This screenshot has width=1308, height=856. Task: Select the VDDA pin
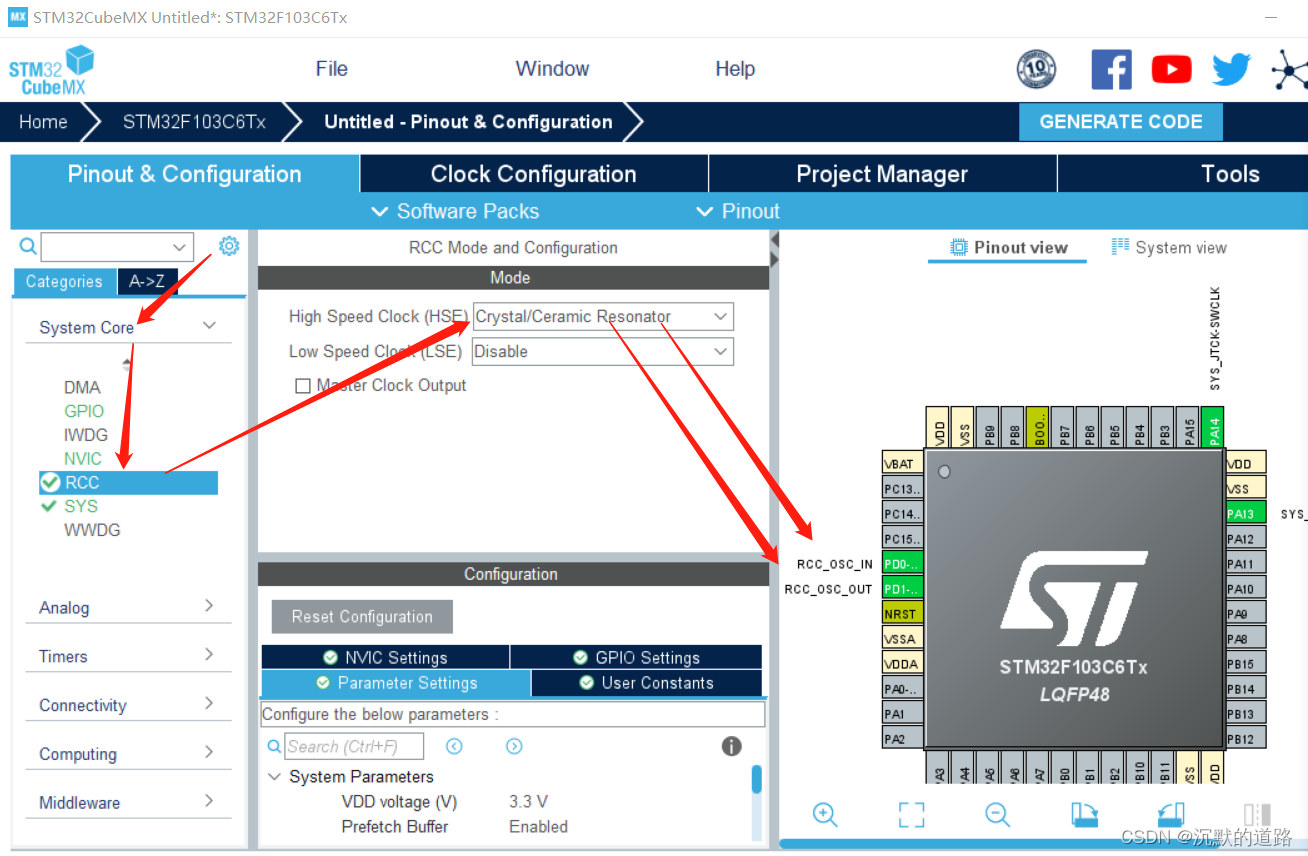(x=902, y=663)
